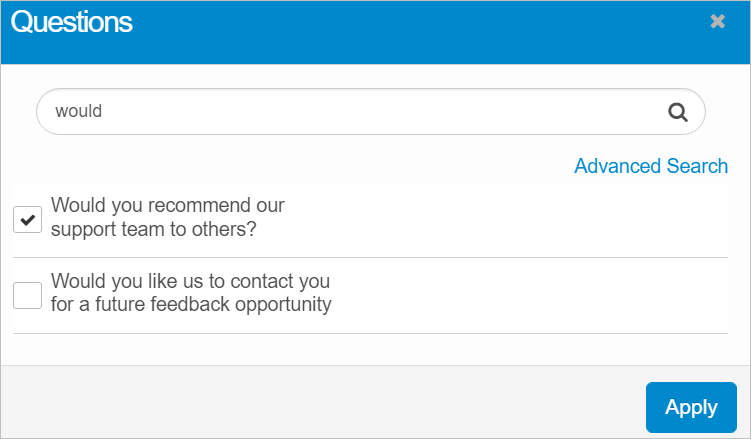Click the blue Questions header bar
The height and width of the screenshot is (439, 751).
point(400,30)
